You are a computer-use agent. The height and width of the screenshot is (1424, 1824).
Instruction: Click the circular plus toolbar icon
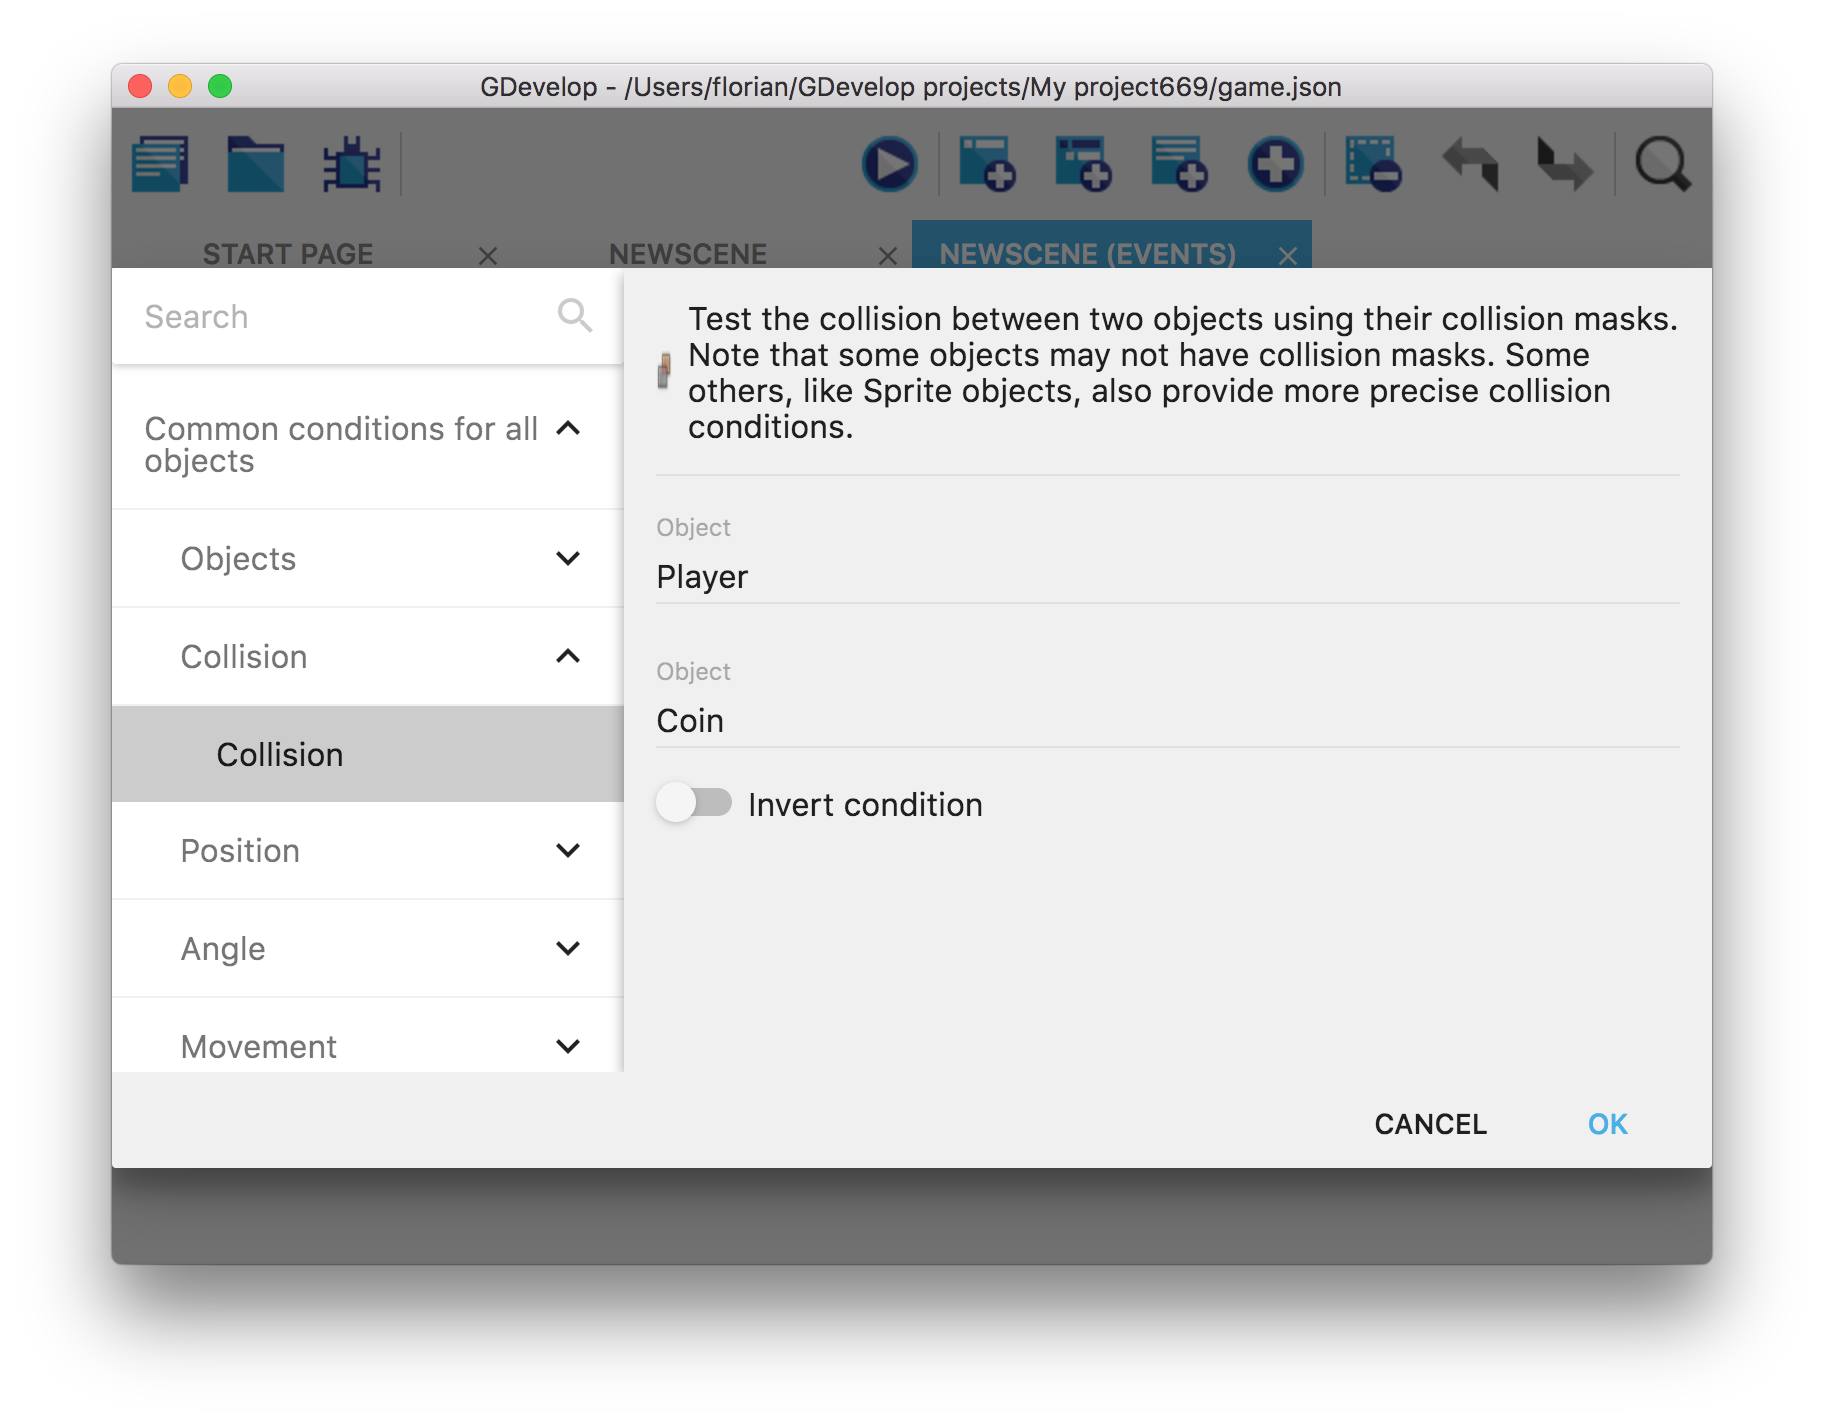click(x=1275, y=164)
